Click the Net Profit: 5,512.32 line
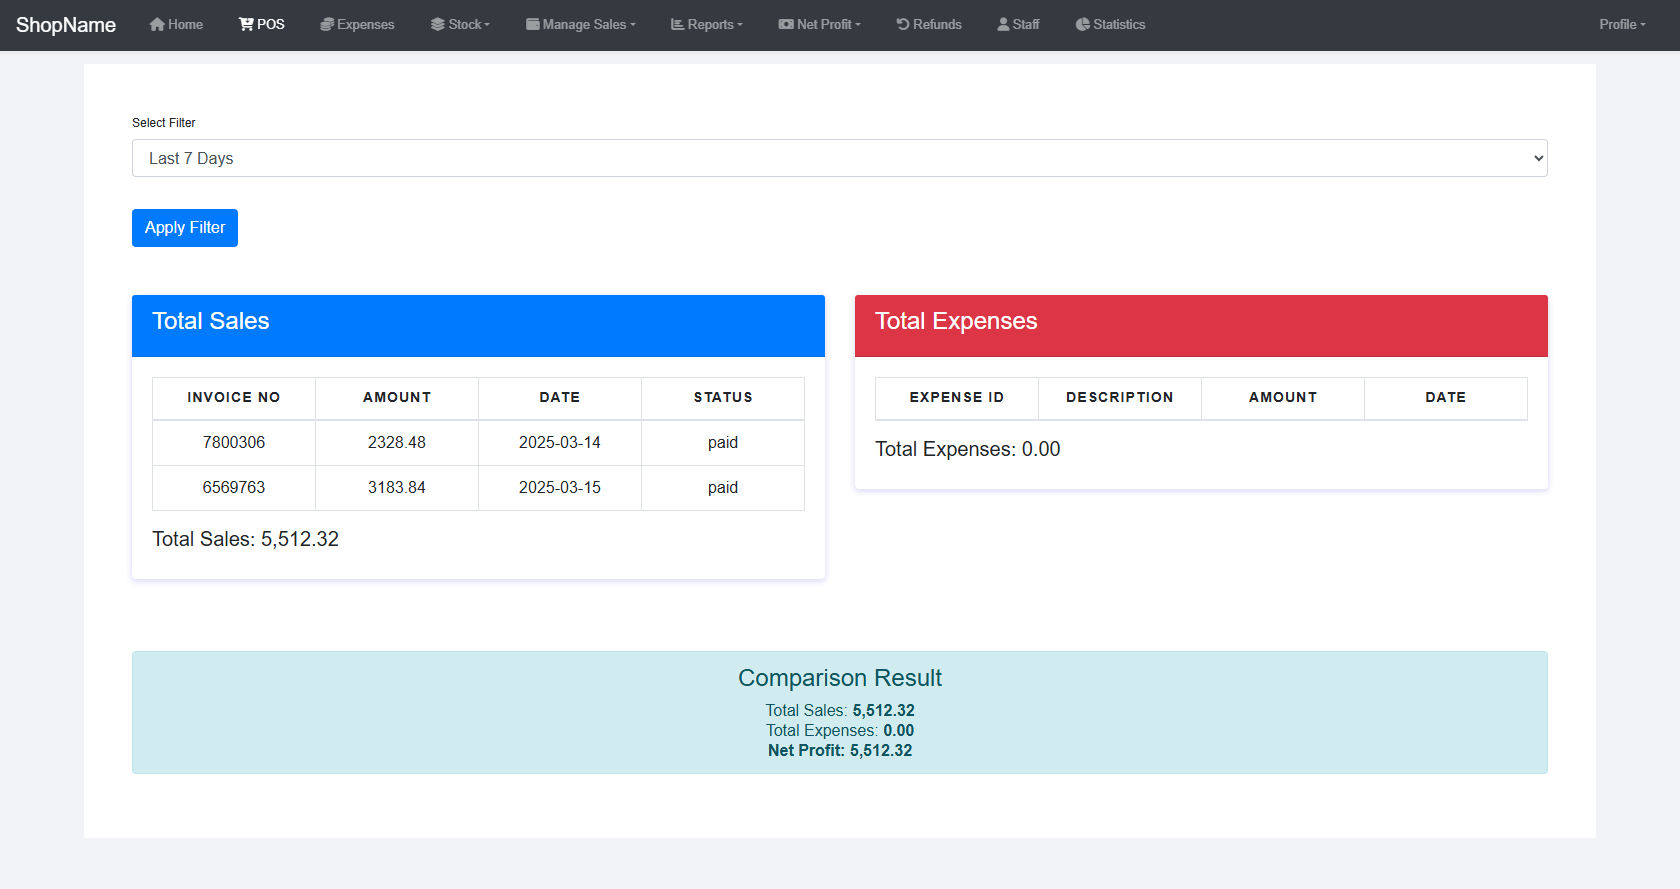The height and width of the screenshot is (889, 1680). pyautogui.click(x=840, y=751)
